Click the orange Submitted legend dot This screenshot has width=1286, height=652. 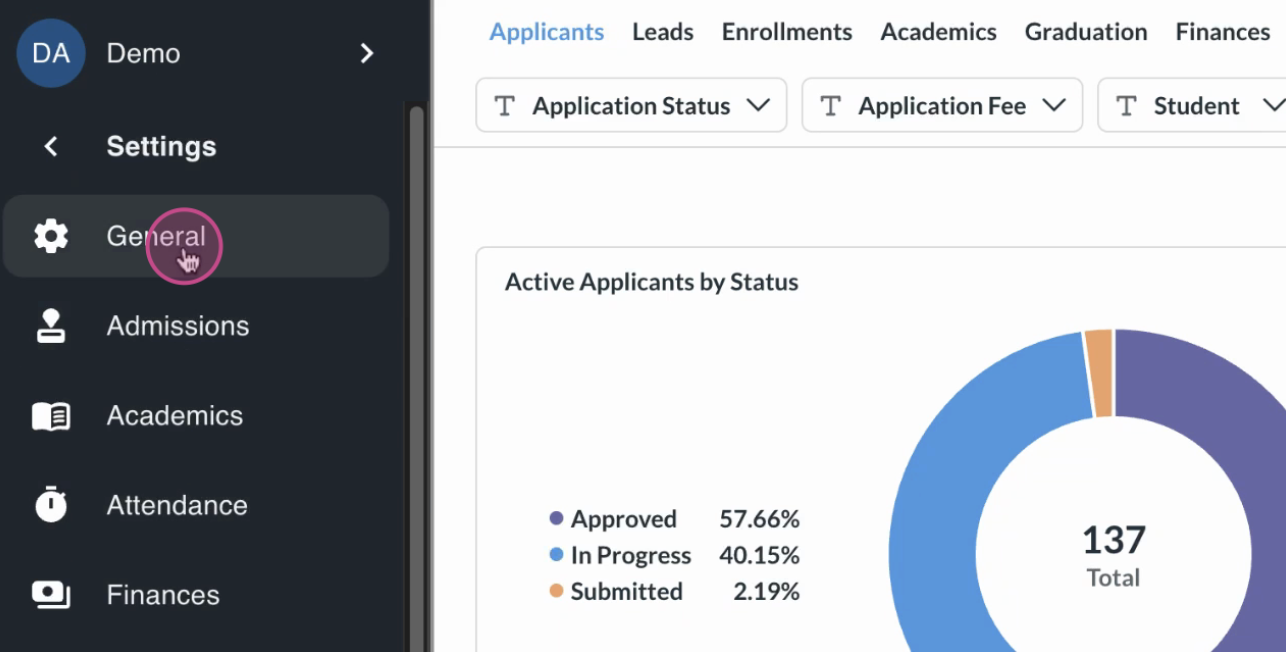pos(557,591)
